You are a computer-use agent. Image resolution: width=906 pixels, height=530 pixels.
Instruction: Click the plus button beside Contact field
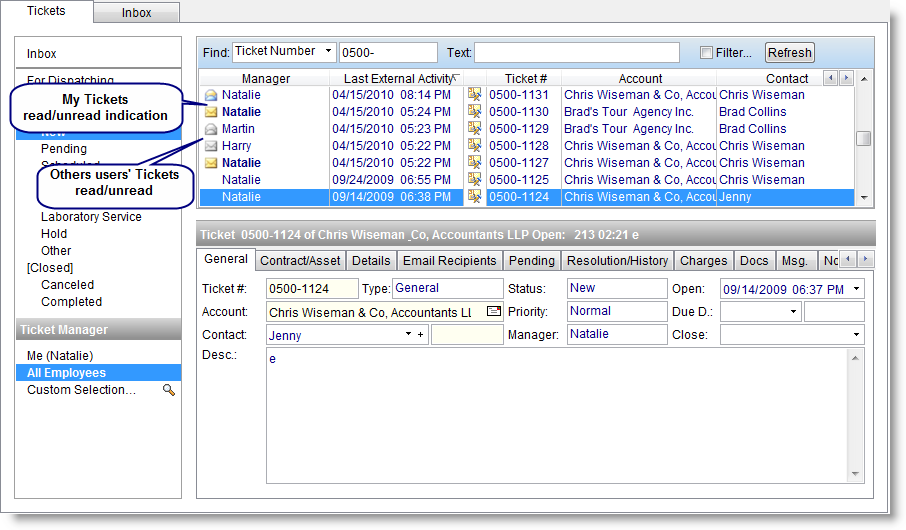(421, 336)
